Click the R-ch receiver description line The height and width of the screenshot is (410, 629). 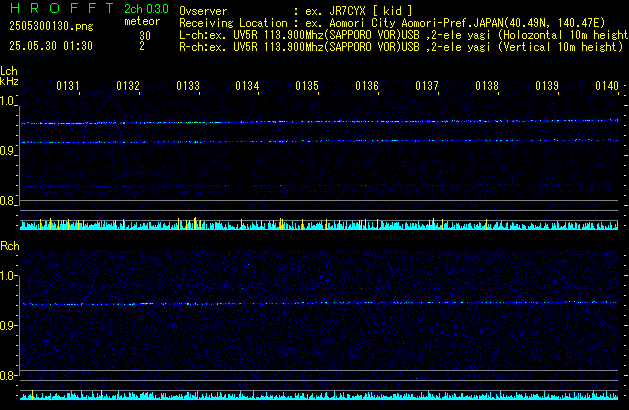(x=401, y=47)
